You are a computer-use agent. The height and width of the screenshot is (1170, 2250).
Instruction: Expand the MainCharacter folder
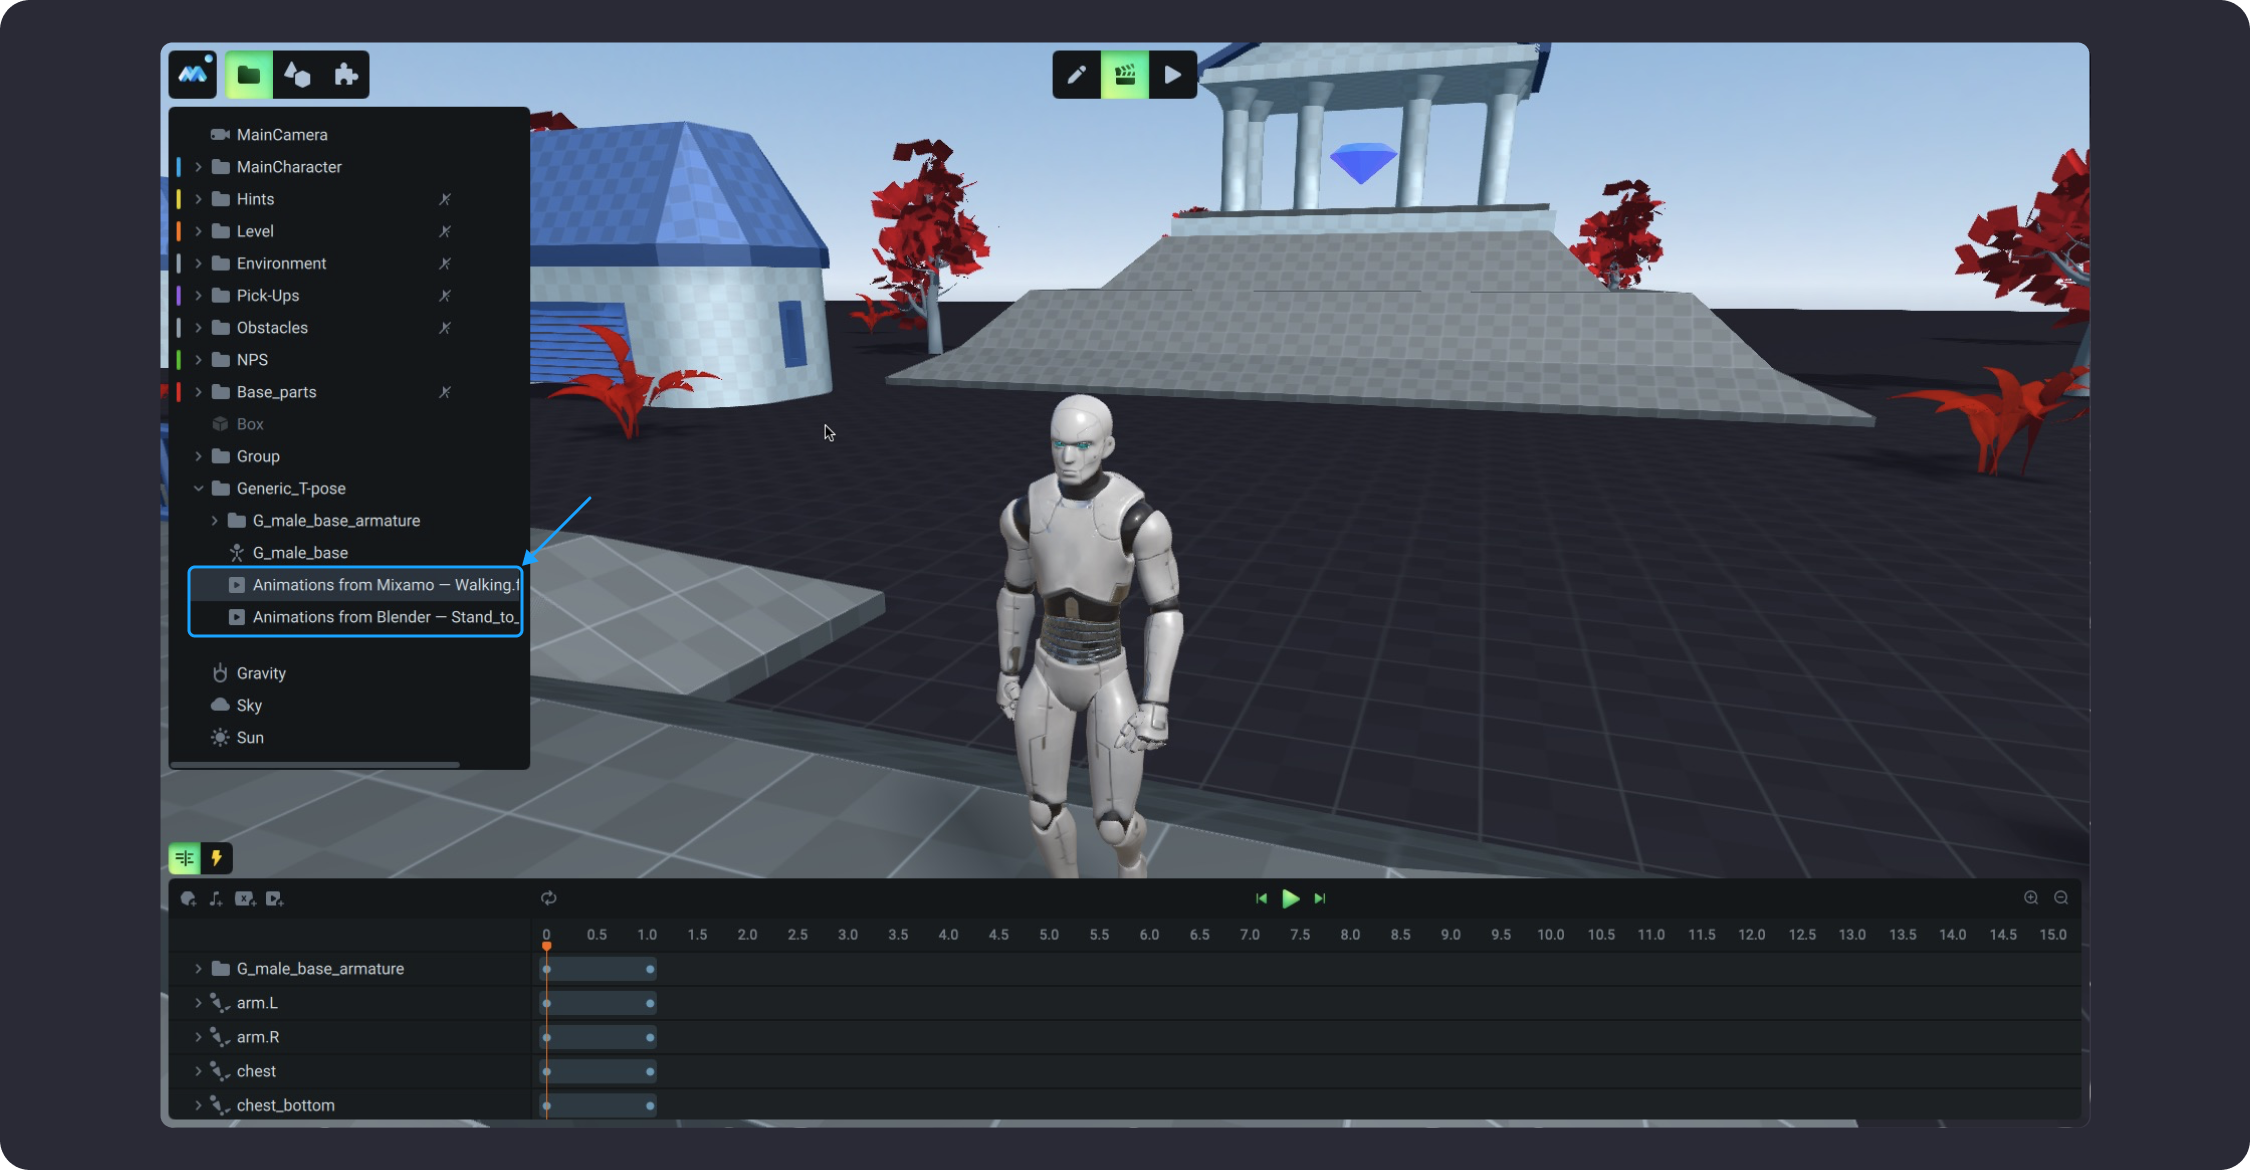click(198, 167)
